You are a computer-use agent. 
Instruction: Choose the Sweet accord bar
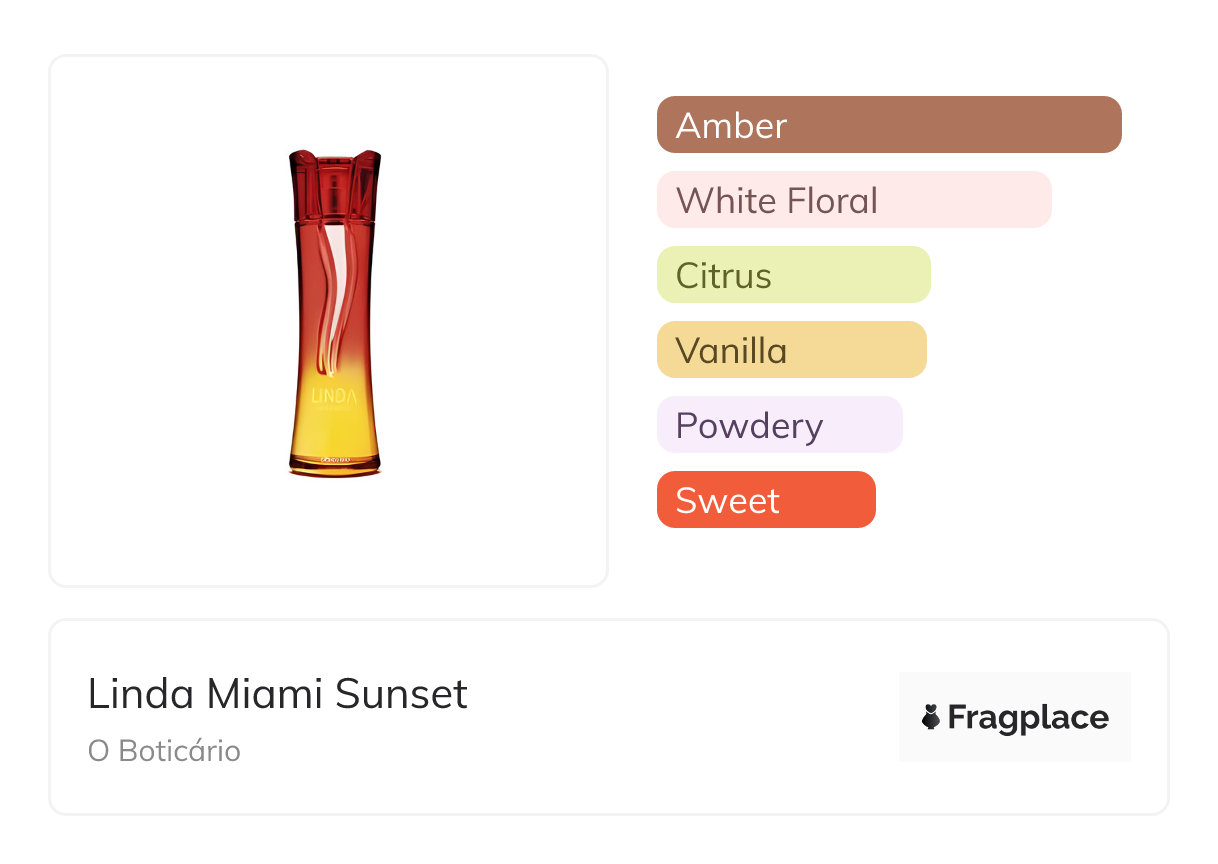[x=766, y=500]
